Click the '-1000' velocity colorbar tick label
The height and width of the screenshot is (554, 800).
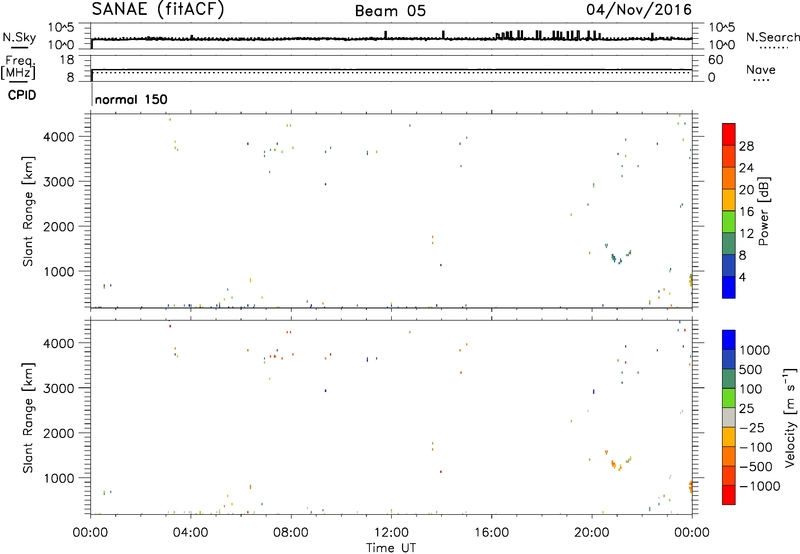(x=759, y=486)
